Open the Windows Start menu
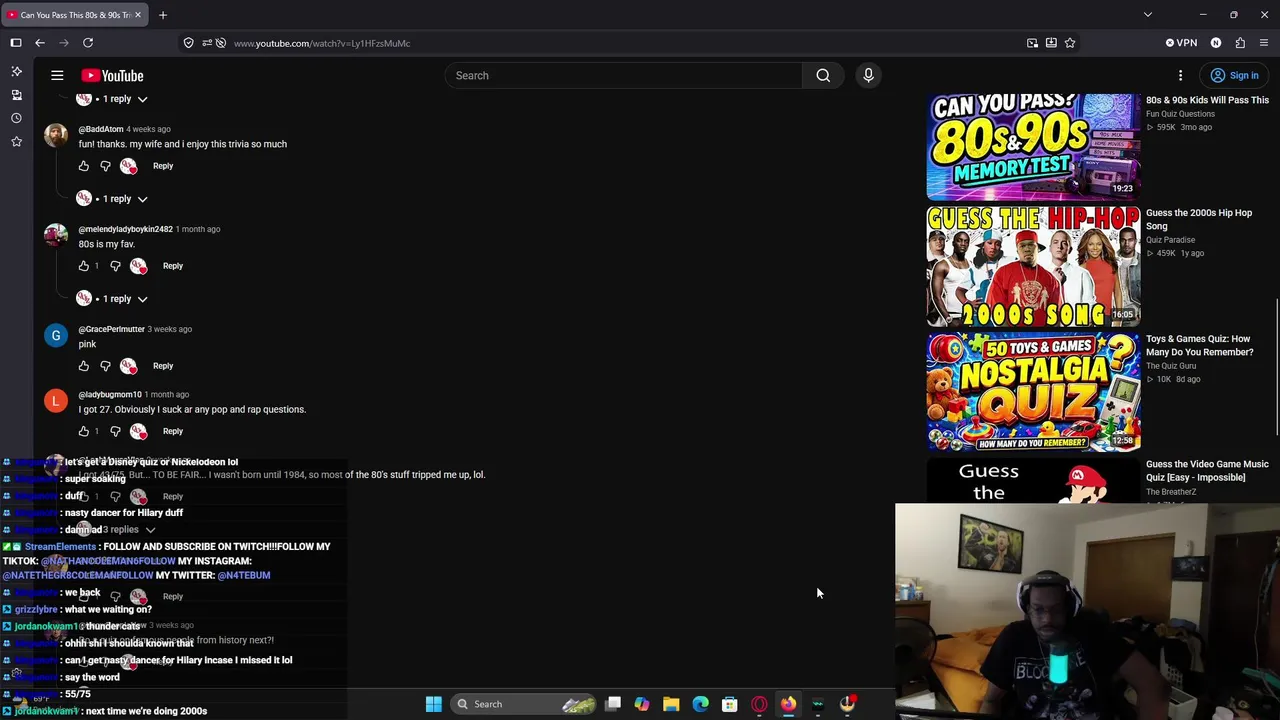 tap(434, 704)
